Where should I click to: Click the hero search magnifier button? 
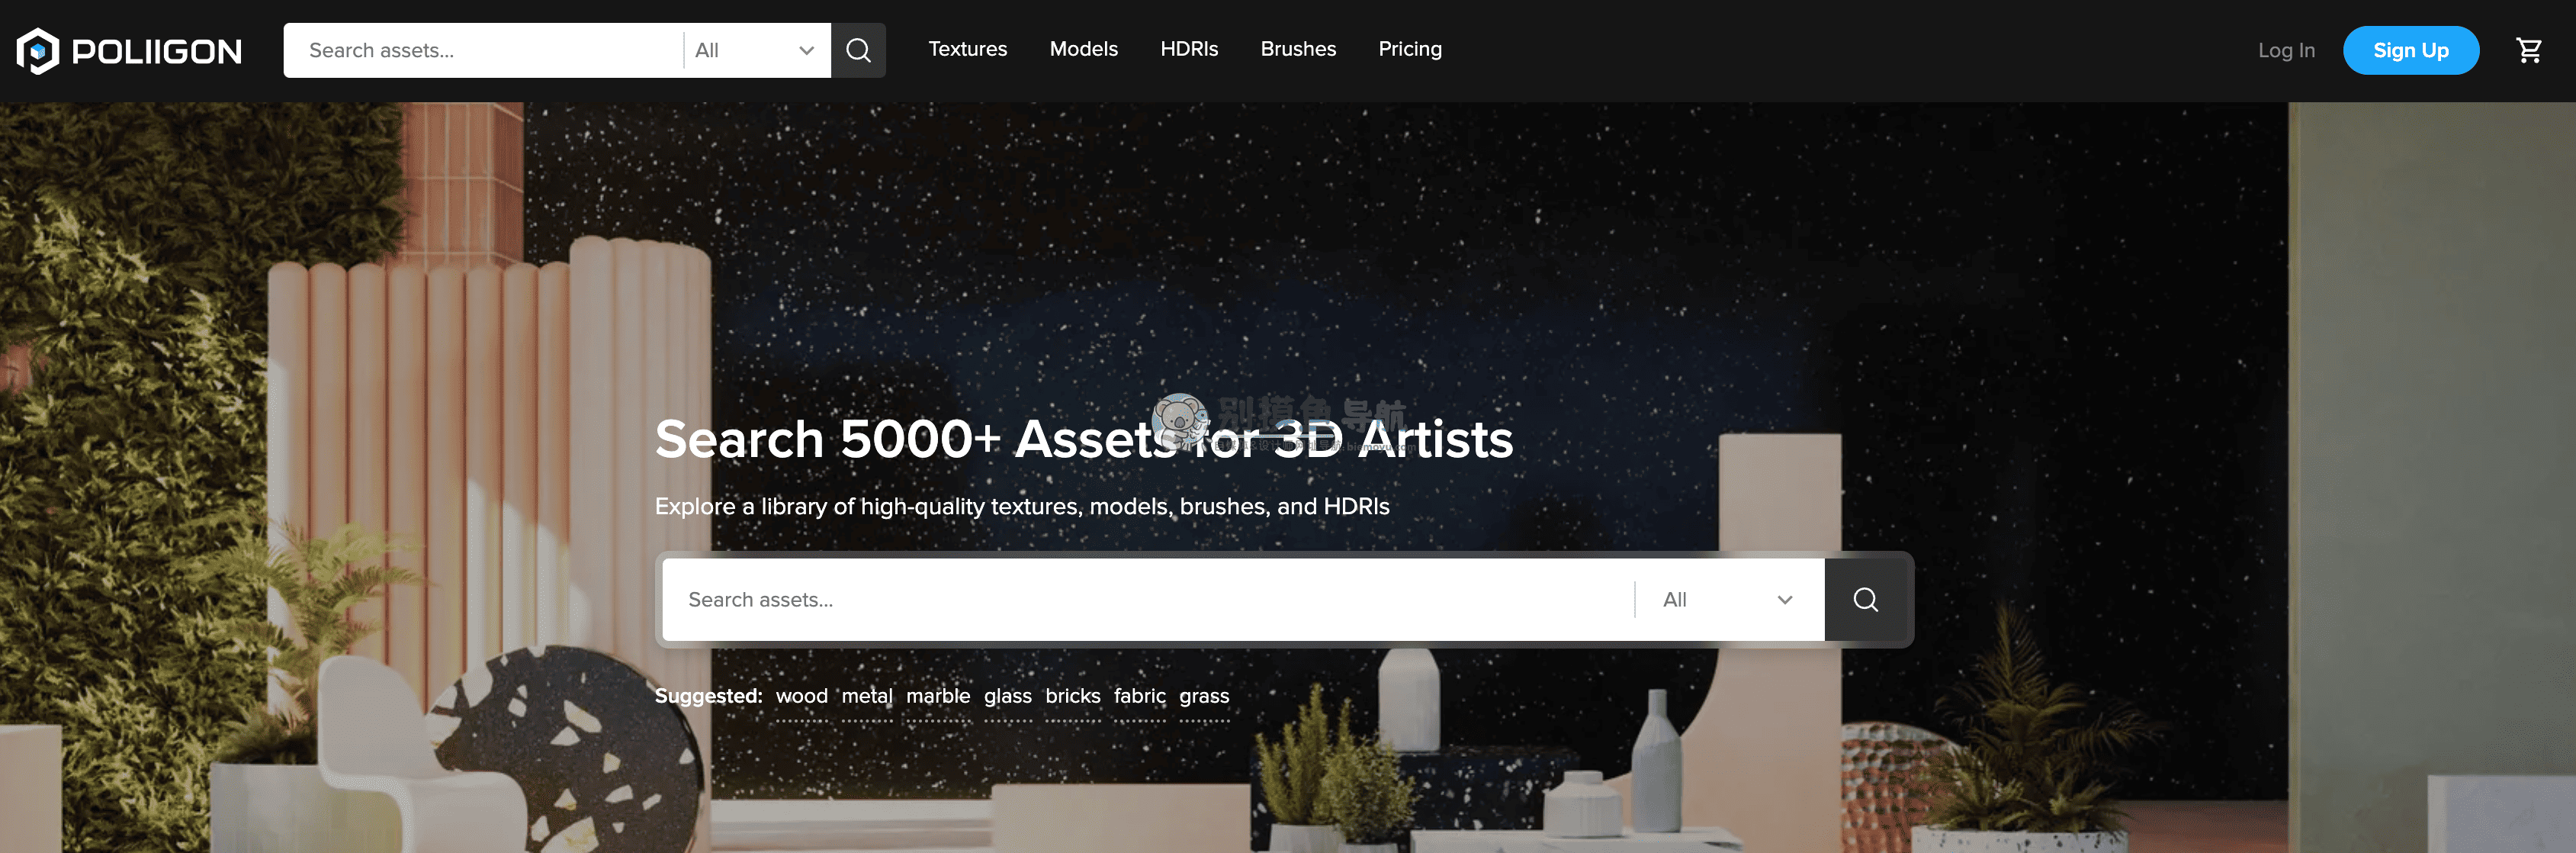click(x=1865, y=599)
